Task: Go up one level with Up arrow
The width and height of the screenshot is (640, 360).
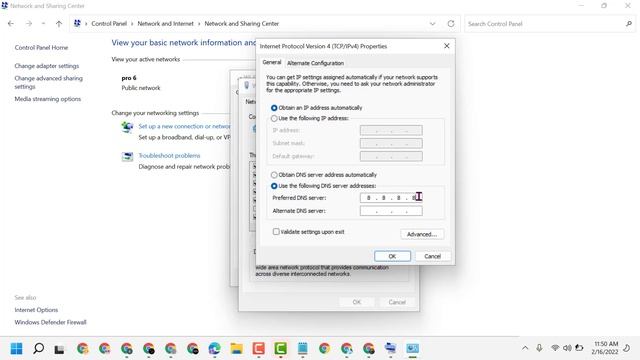Action: 59,24
